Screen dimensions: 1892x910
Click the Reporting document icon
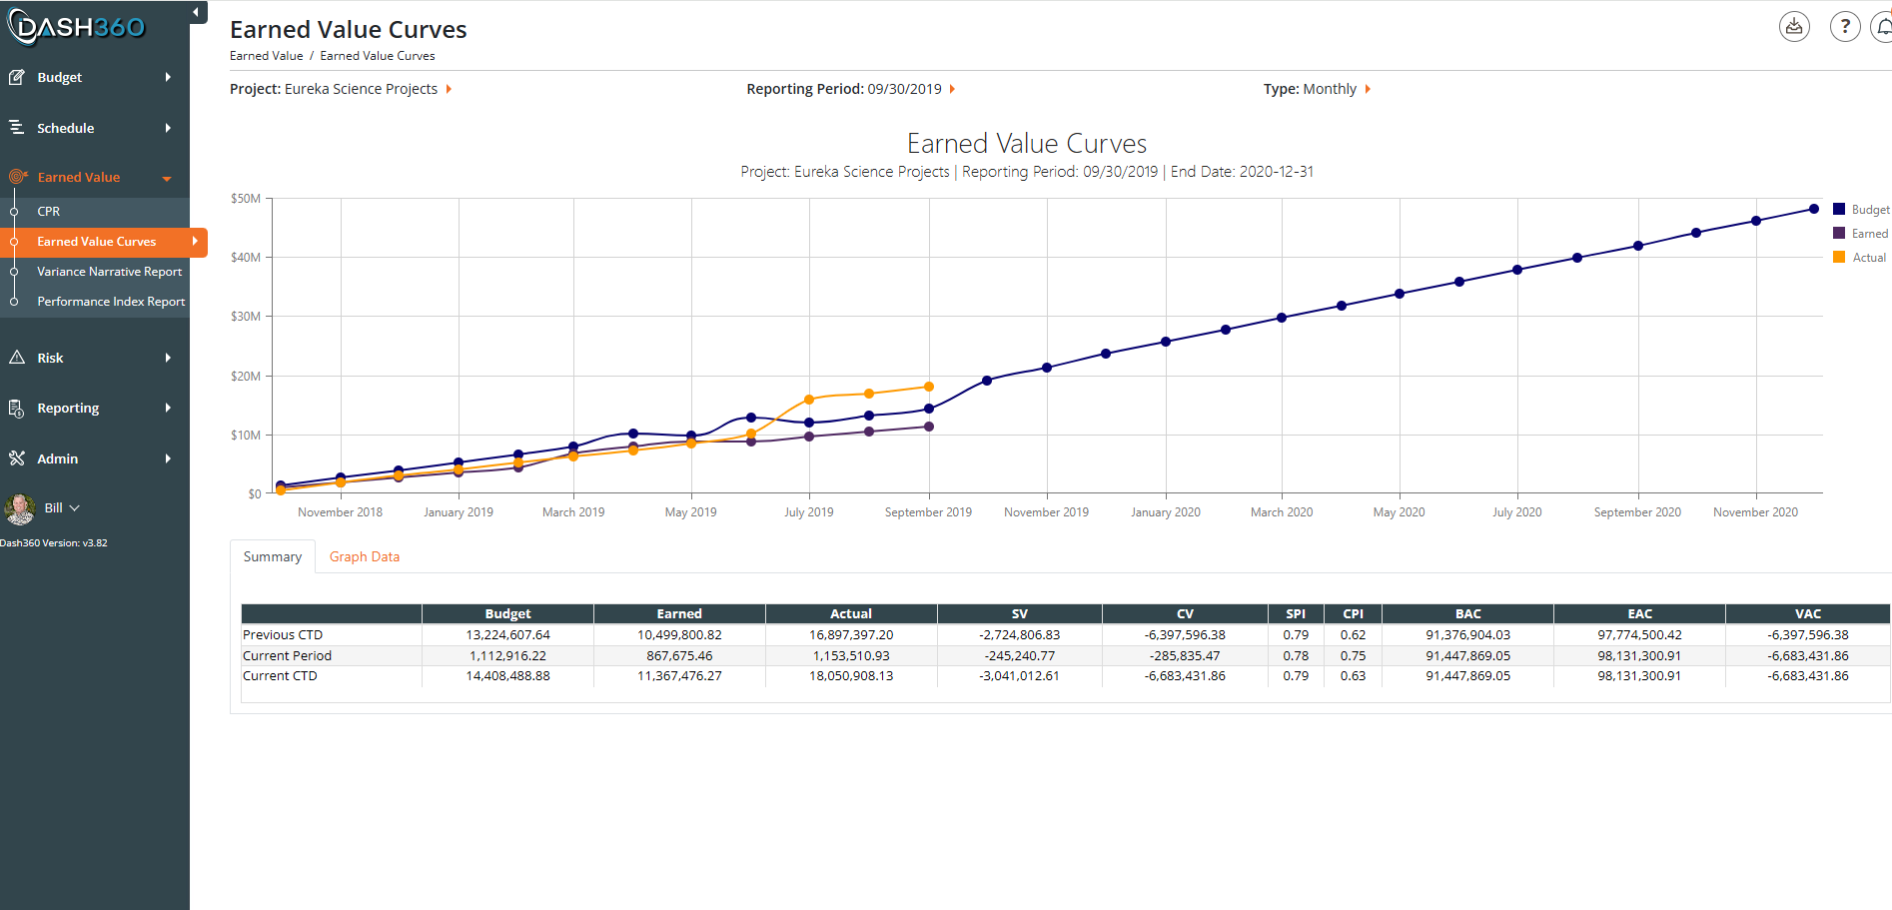point(17,408)
